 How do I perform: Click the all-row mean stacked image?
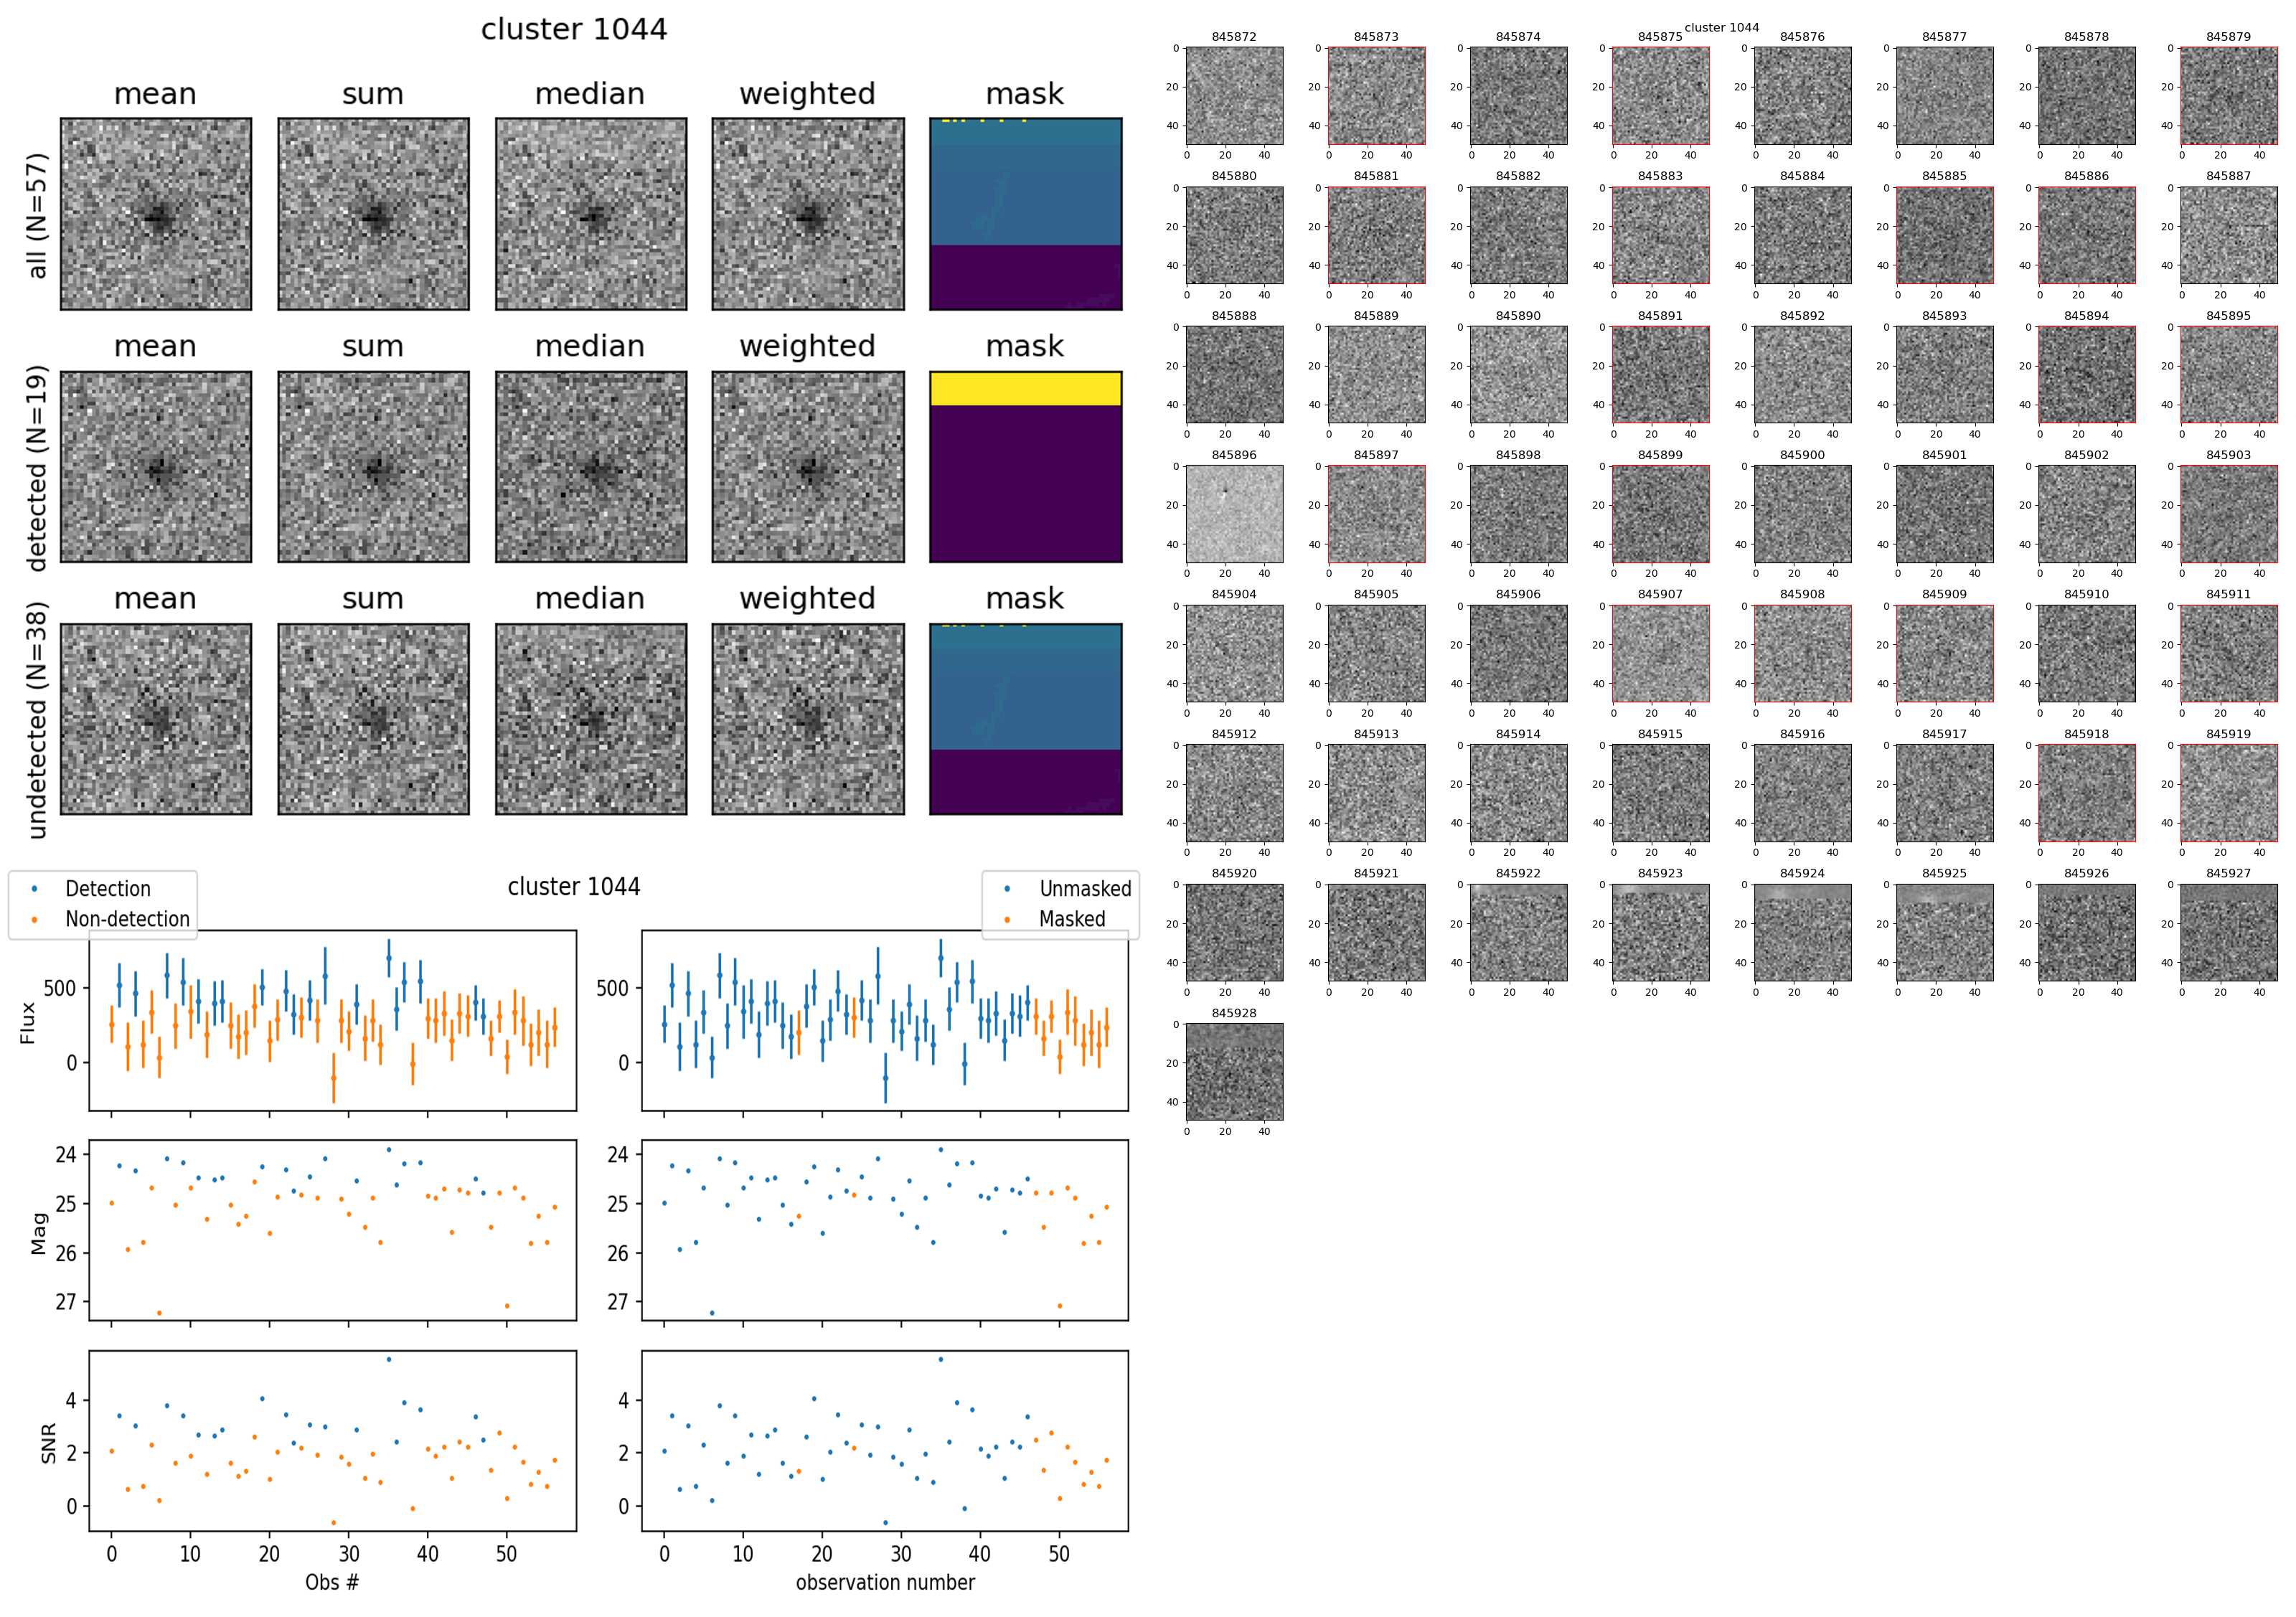pyautogui.click(x=156, y=214)
